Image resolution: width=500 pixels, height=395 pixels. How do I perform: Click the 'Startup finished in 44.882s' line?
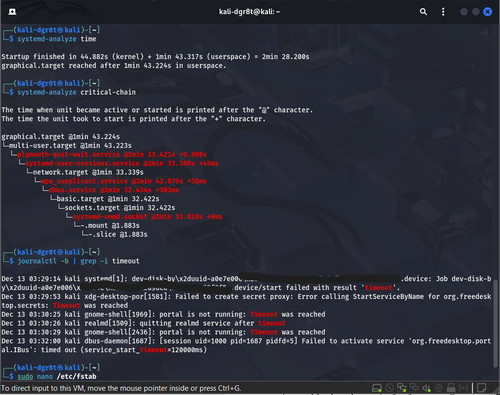[x=155, y=56]
